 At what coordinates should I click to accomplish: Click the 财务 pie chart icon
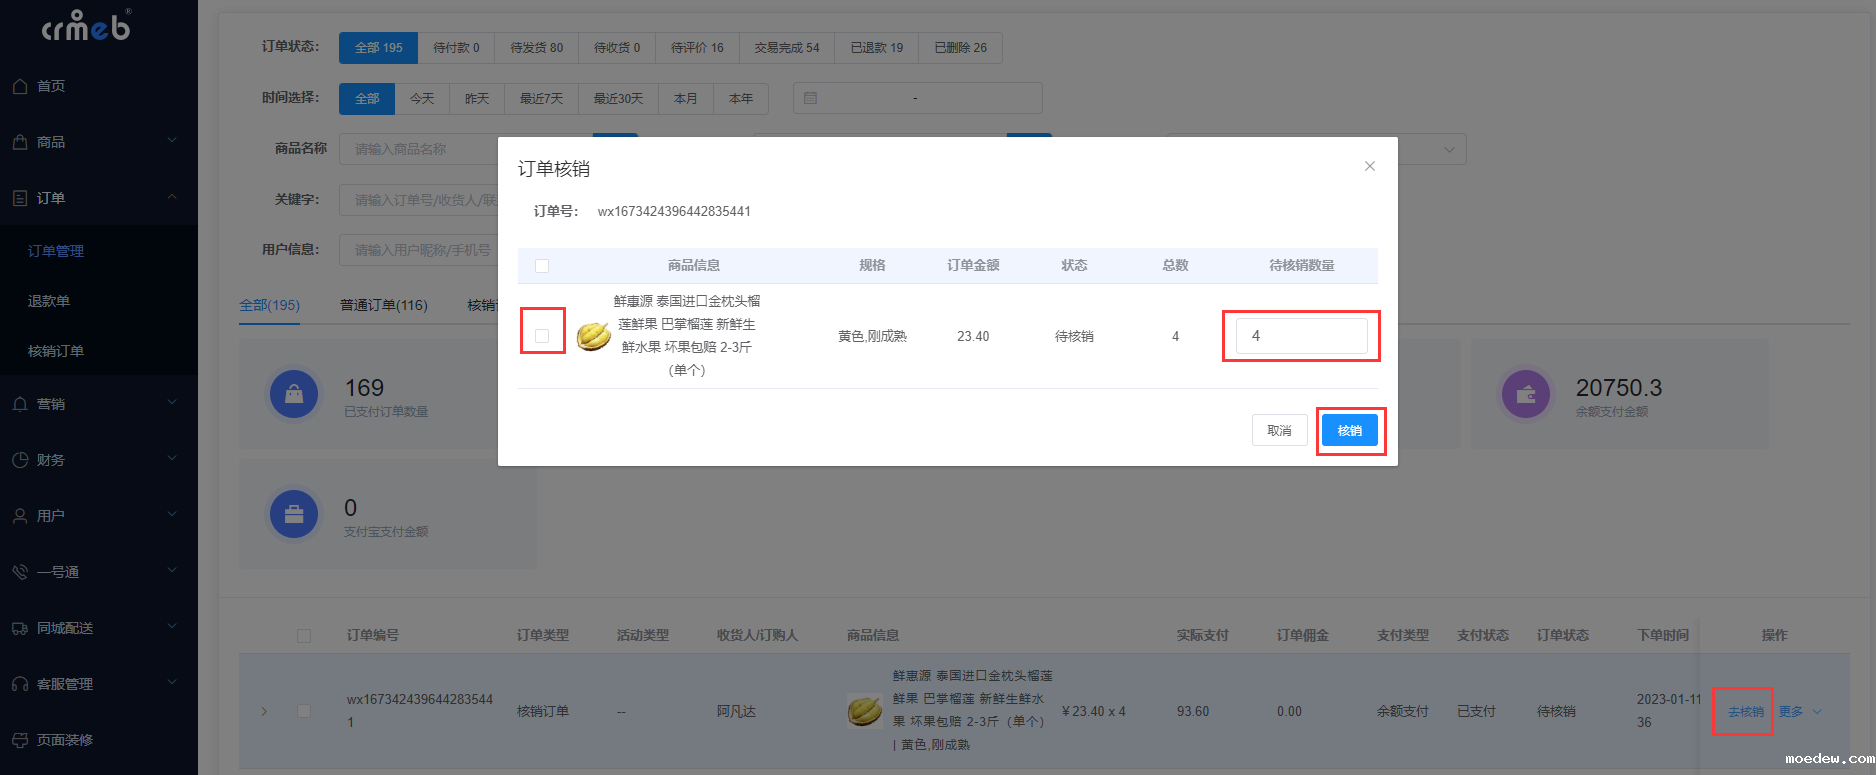(20, 460)
